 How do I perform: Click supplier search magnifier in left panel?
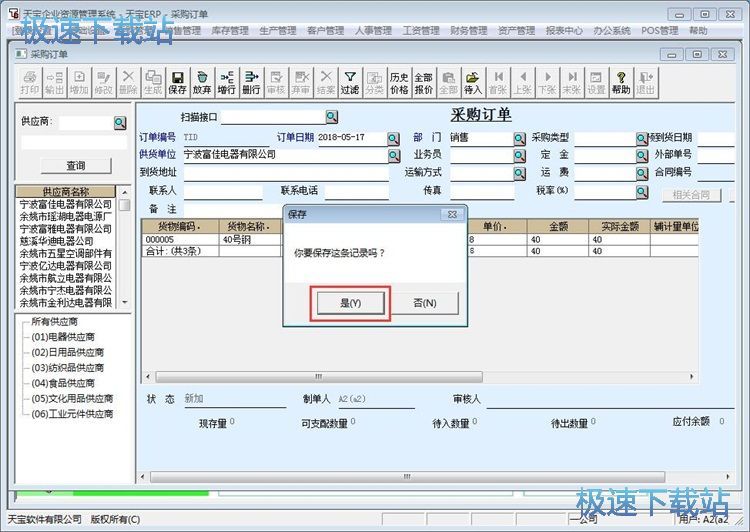click(x=120, y=123)
